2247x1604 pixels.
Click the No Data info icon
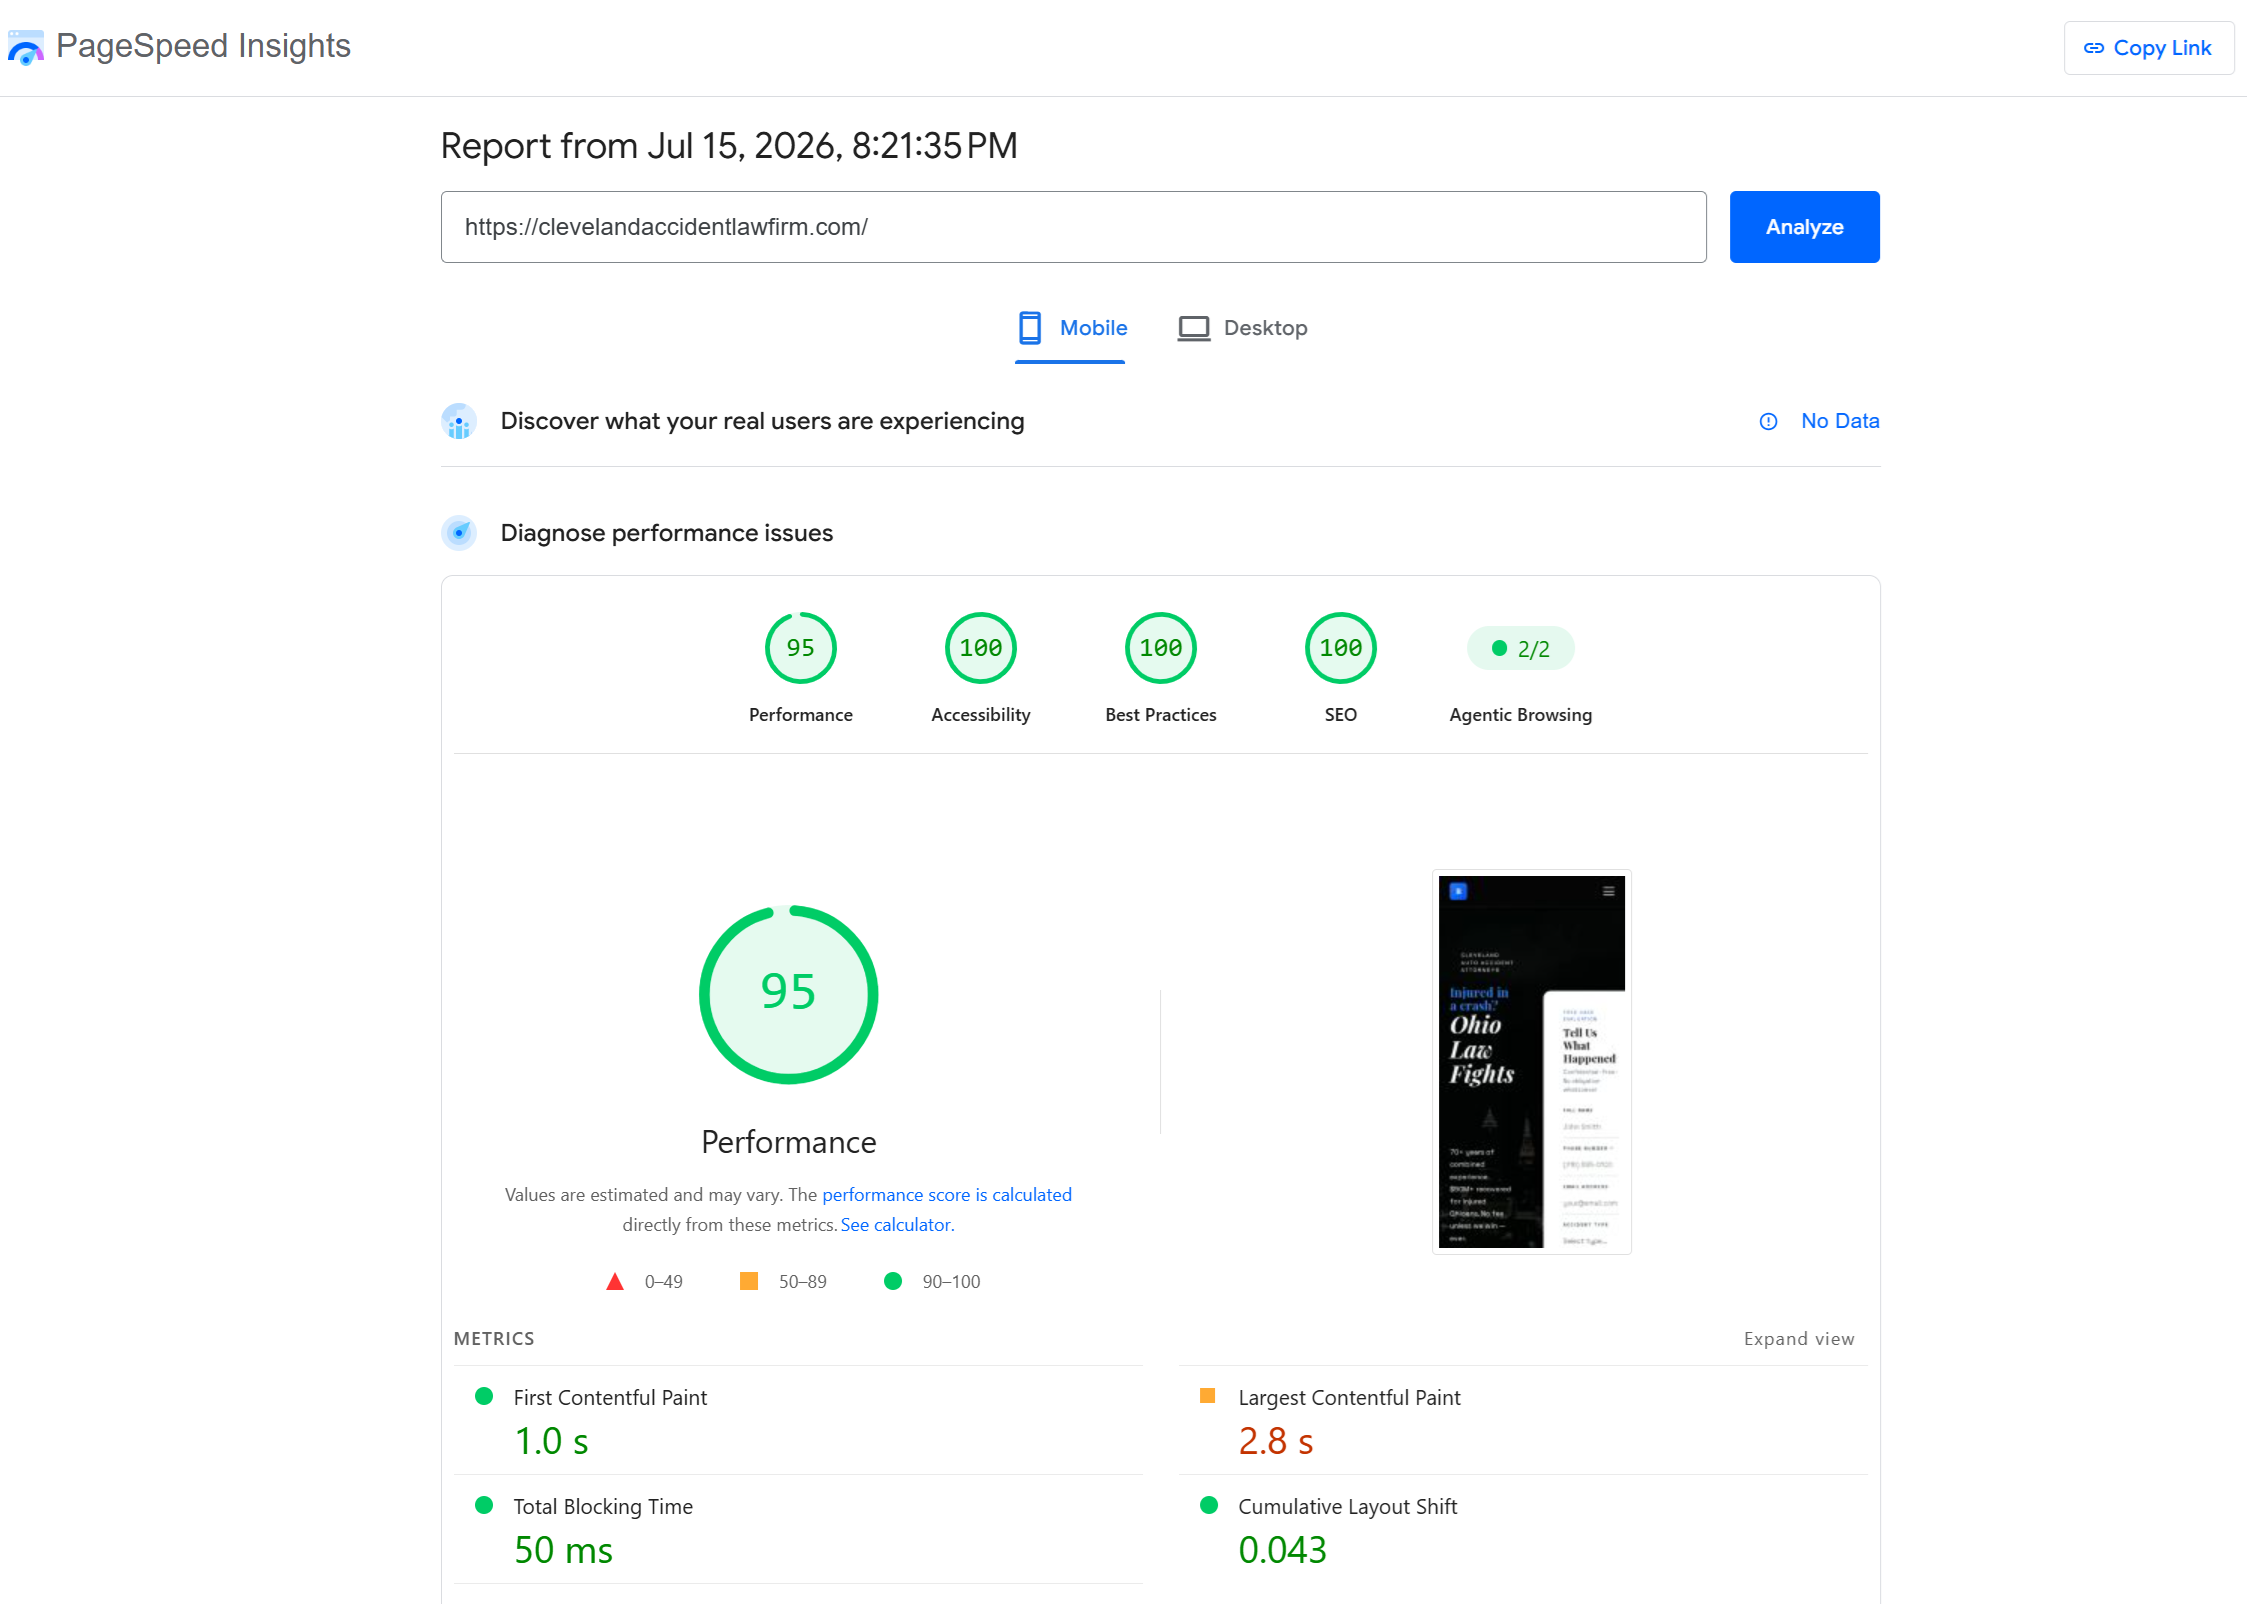1768,422
